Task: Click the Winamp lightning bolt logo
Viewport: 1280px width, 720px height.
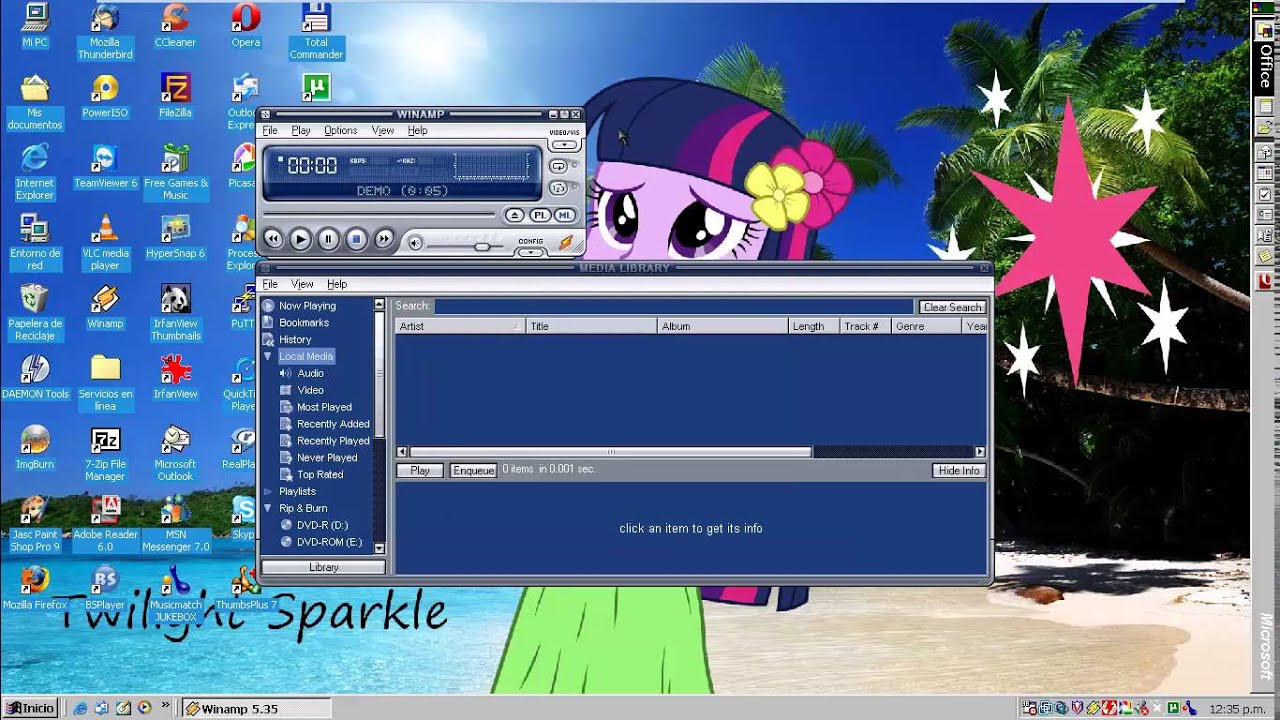Action: pyautogui.click(x=566, y=242)
